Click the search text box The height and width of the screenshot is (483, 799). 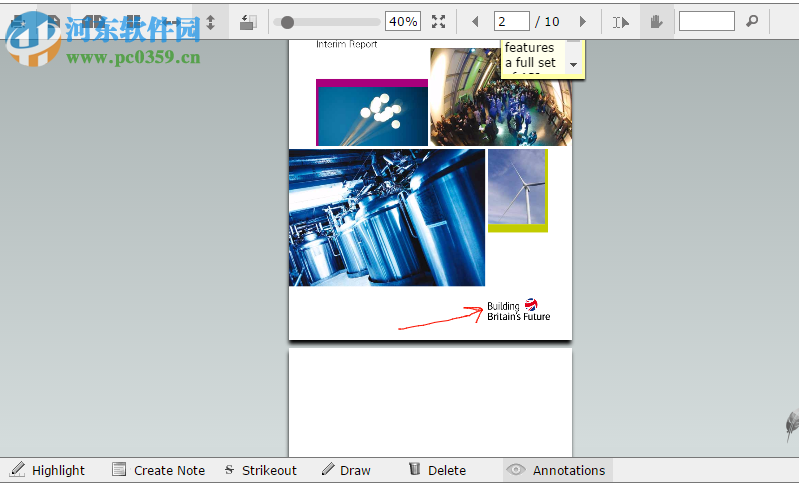707,21
